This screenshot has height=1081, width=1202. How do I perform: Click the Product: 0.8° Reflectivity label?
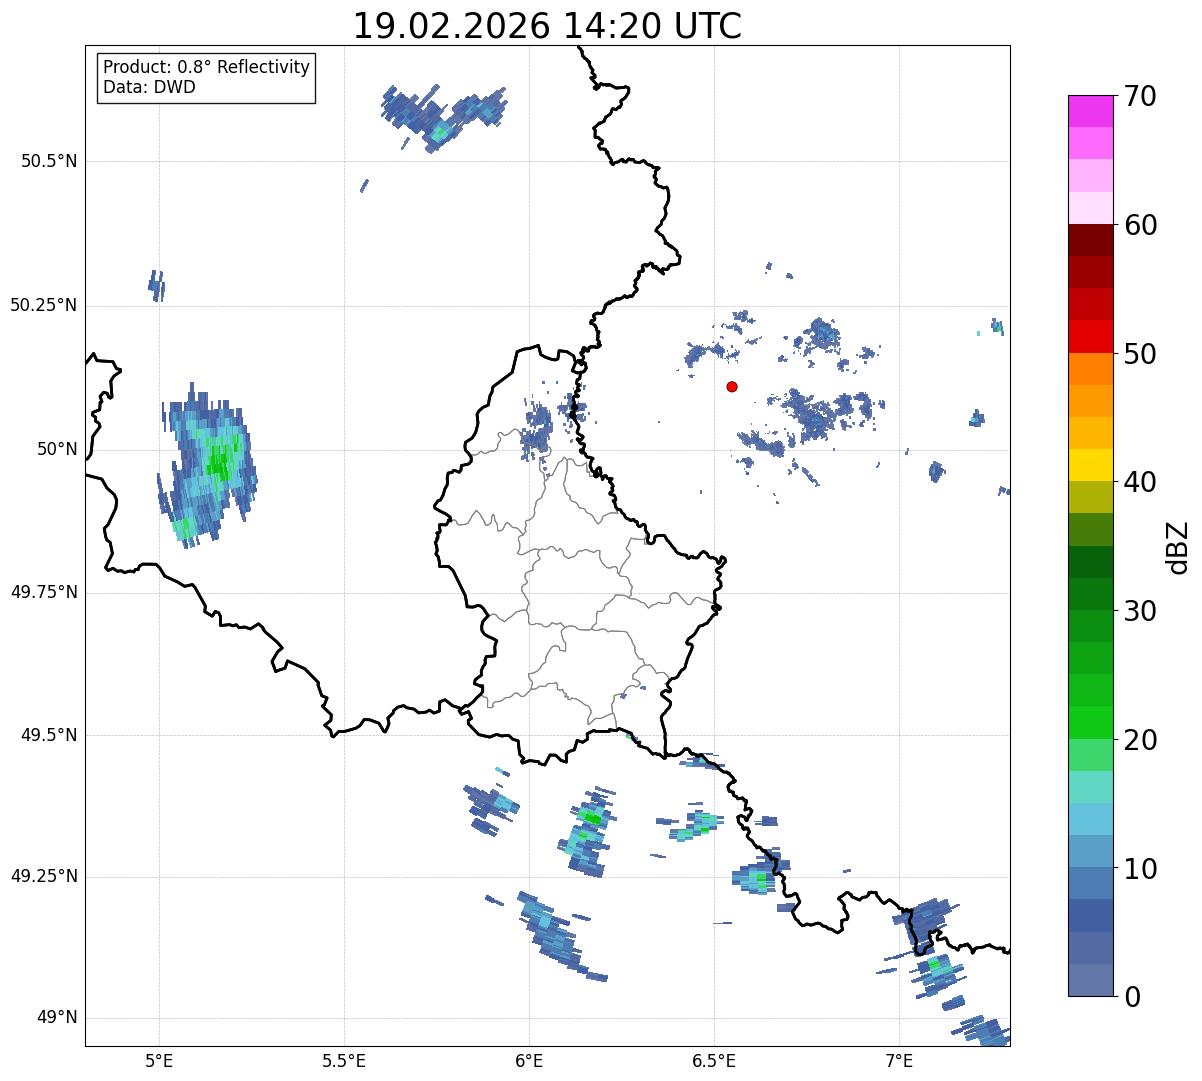click(207, 67)
